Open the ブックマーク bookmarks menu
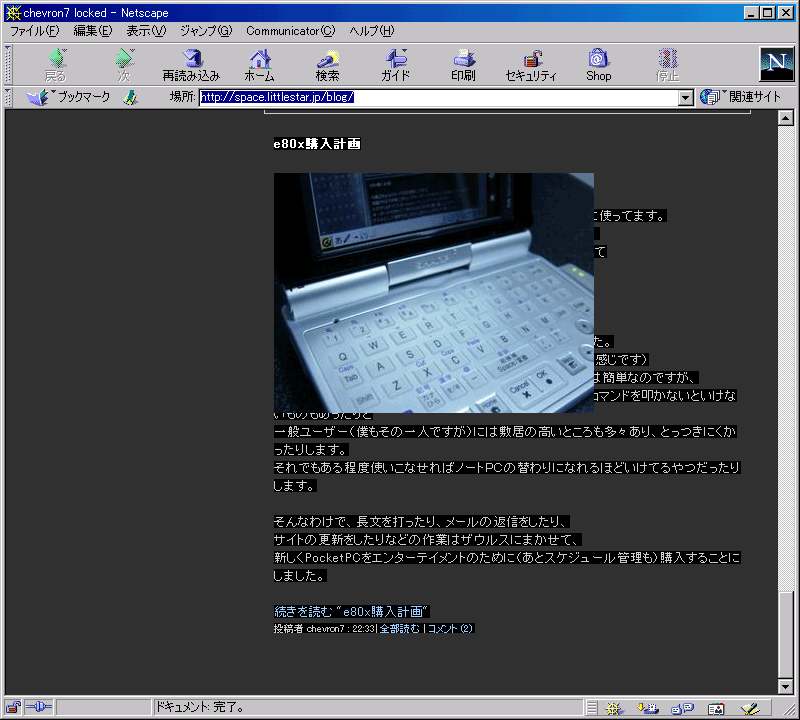This screenshot has height=720, width=800. (x=68, y=97)
